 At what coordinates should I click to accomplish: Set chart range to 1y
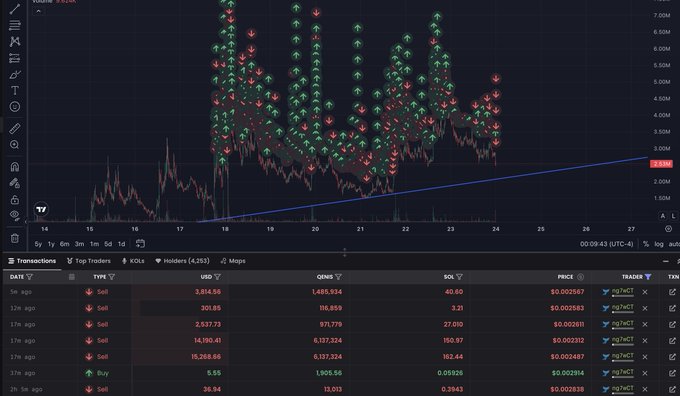pyautogui.click(x=51, y=244)
